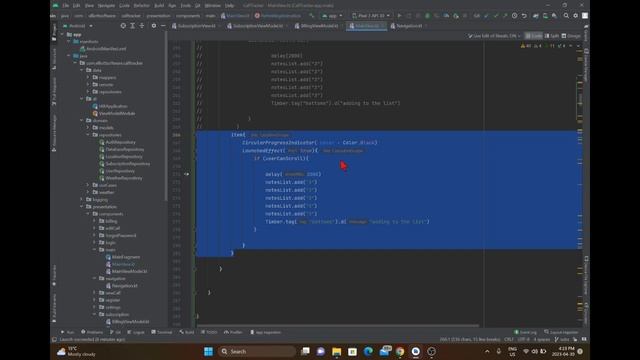
Task: Click Expand All icon in Project panel
Action: 132,26
